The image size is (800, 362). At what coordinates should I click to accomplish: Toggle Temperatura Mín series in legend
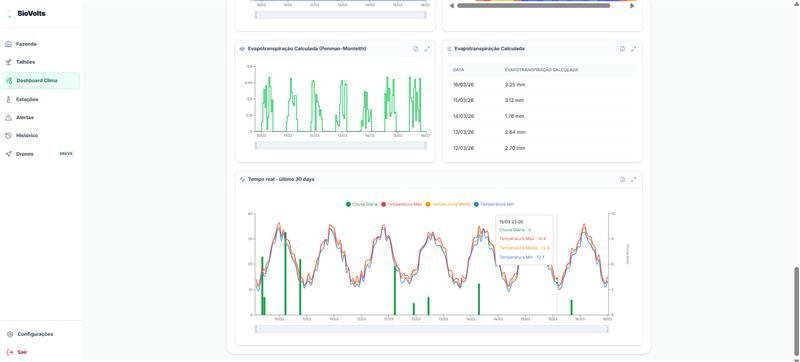click(x=494, y=204)
